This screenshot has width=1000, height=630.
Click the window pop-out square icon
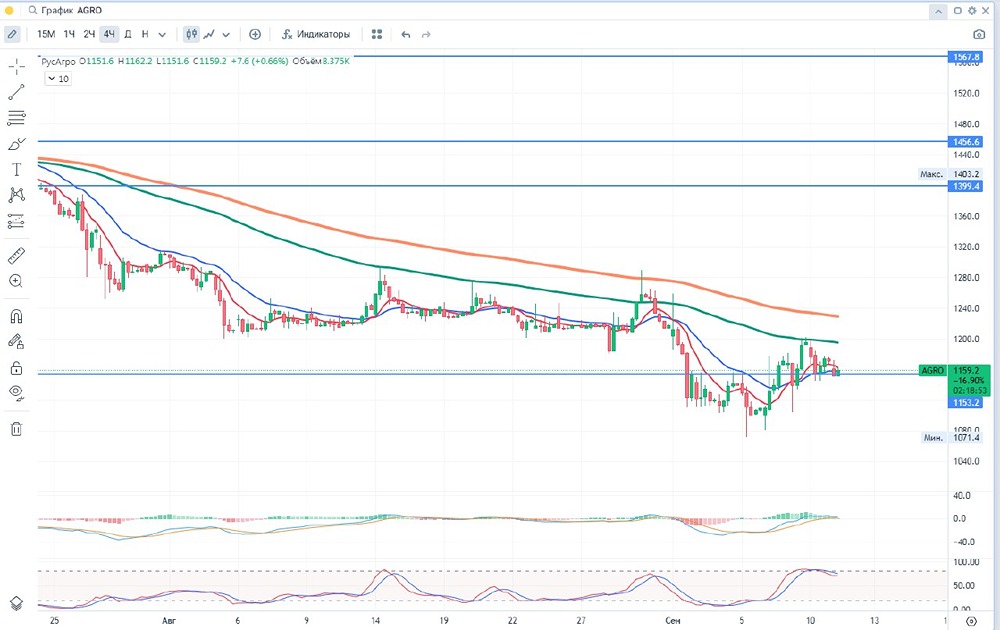957,11
